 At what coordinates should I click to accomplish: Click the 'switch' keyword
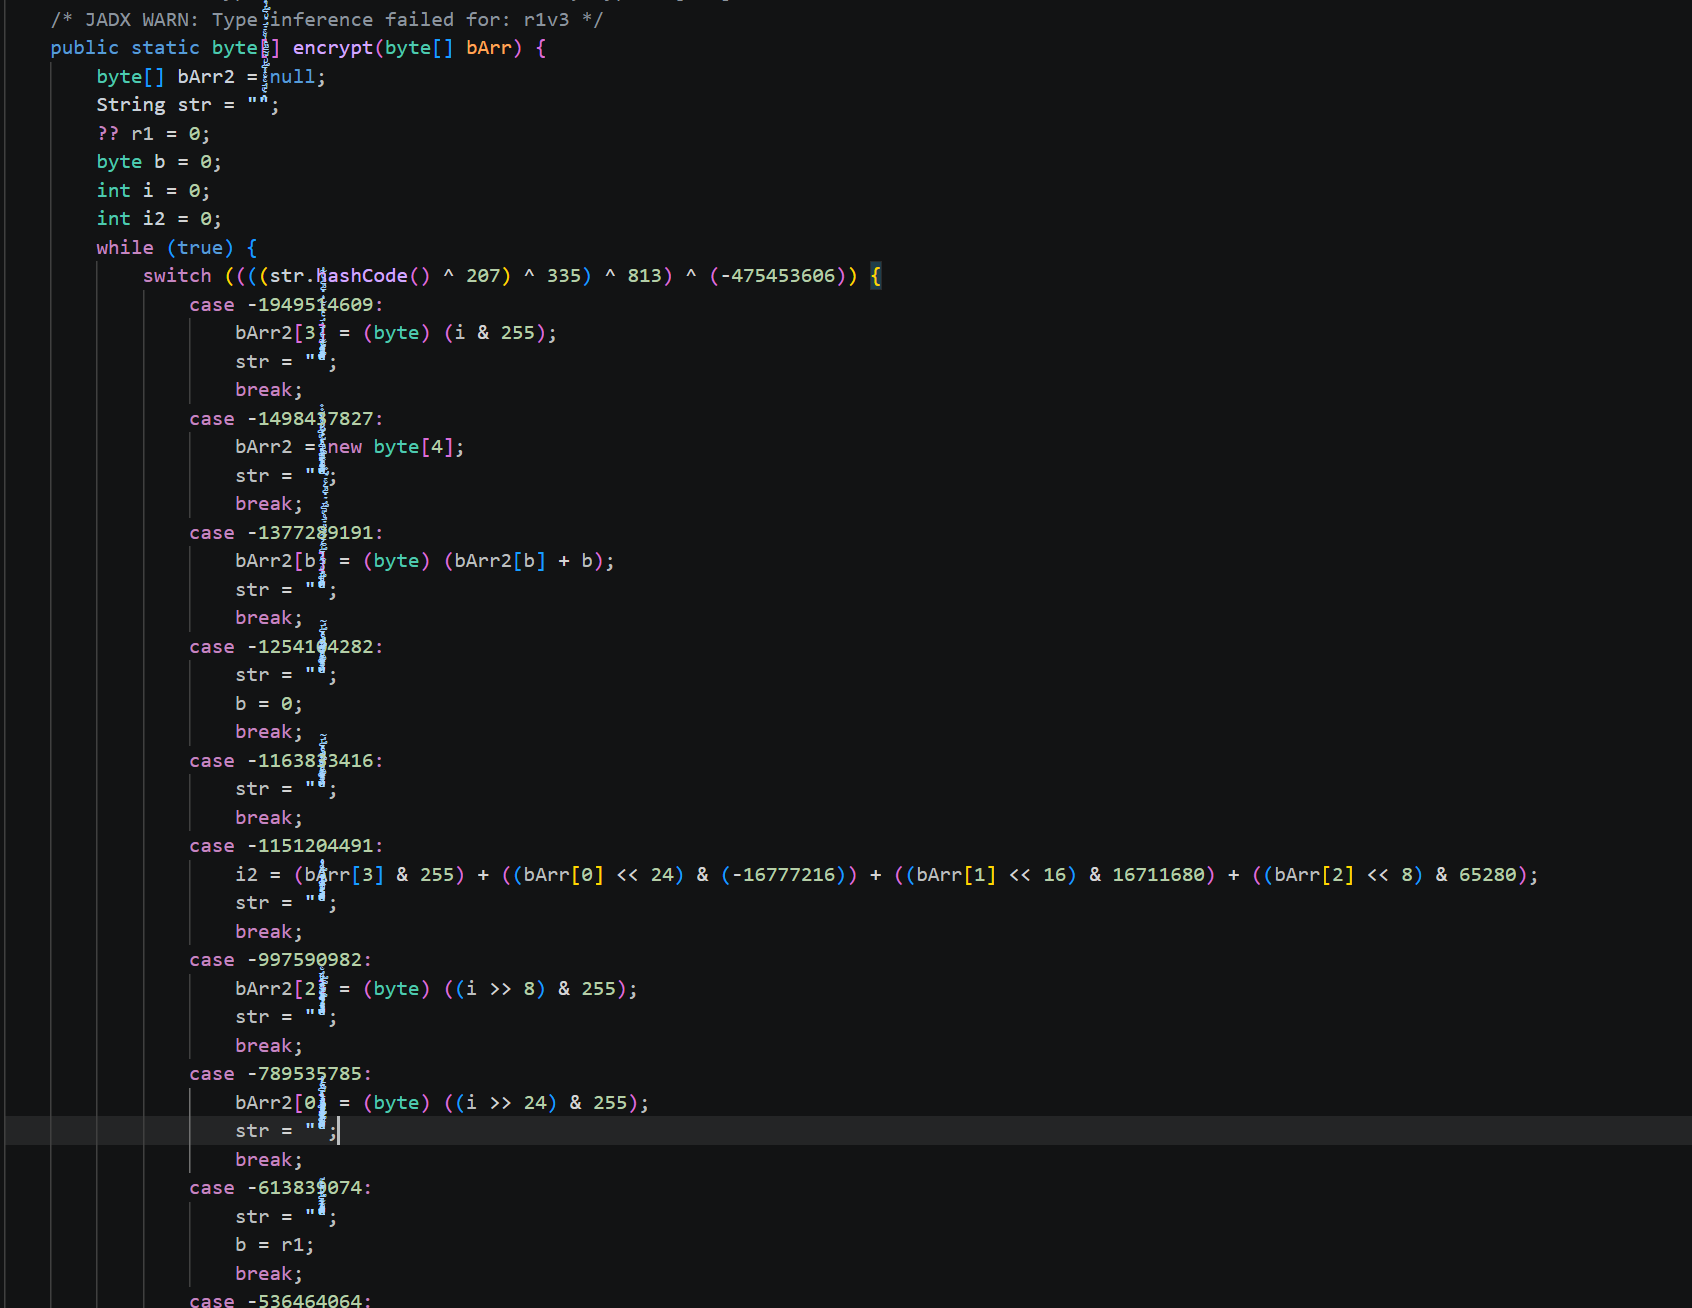(x=177, y=276)
